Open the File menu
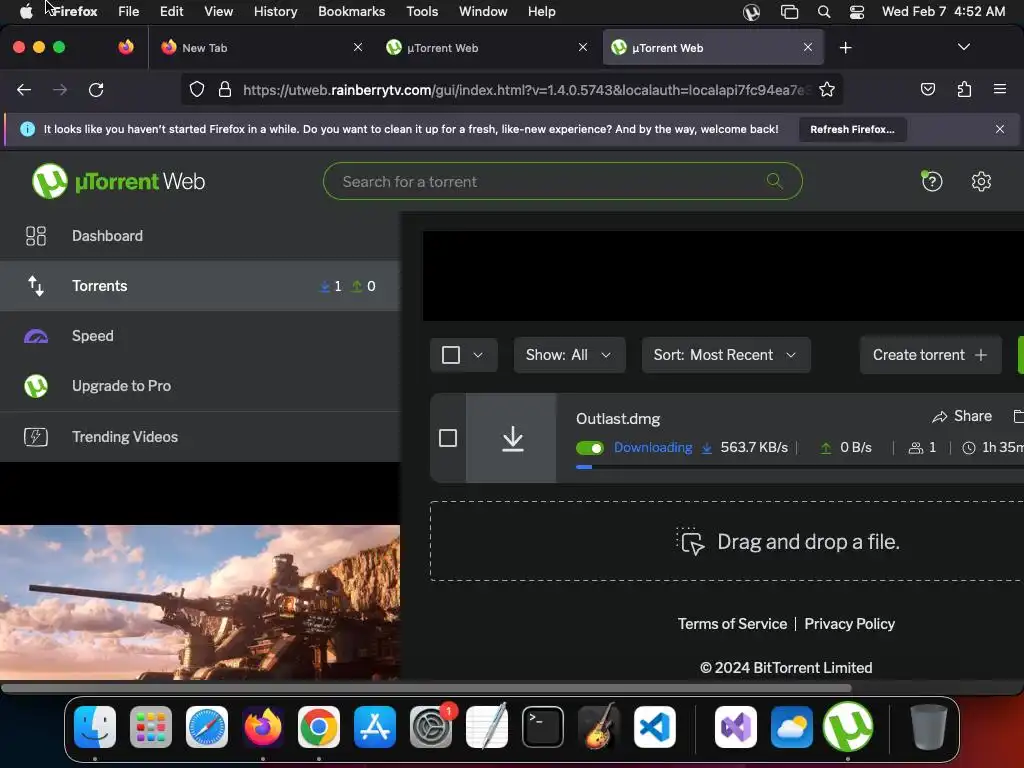 click(x=129, y=11)
